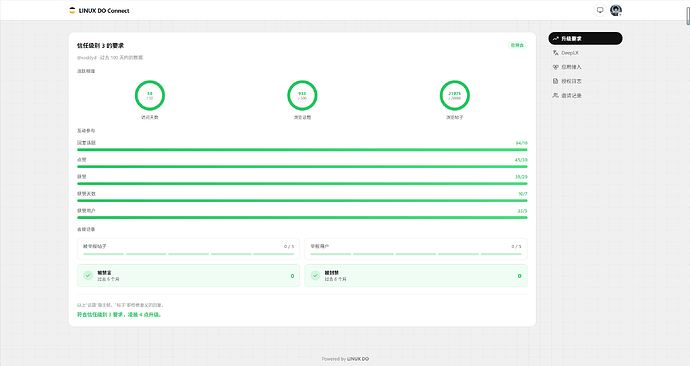The width and height of the screenshot is (690, 366).
Task: Click the 获赞用户 33/5 progress bar
Action: (x=302, y=217)
